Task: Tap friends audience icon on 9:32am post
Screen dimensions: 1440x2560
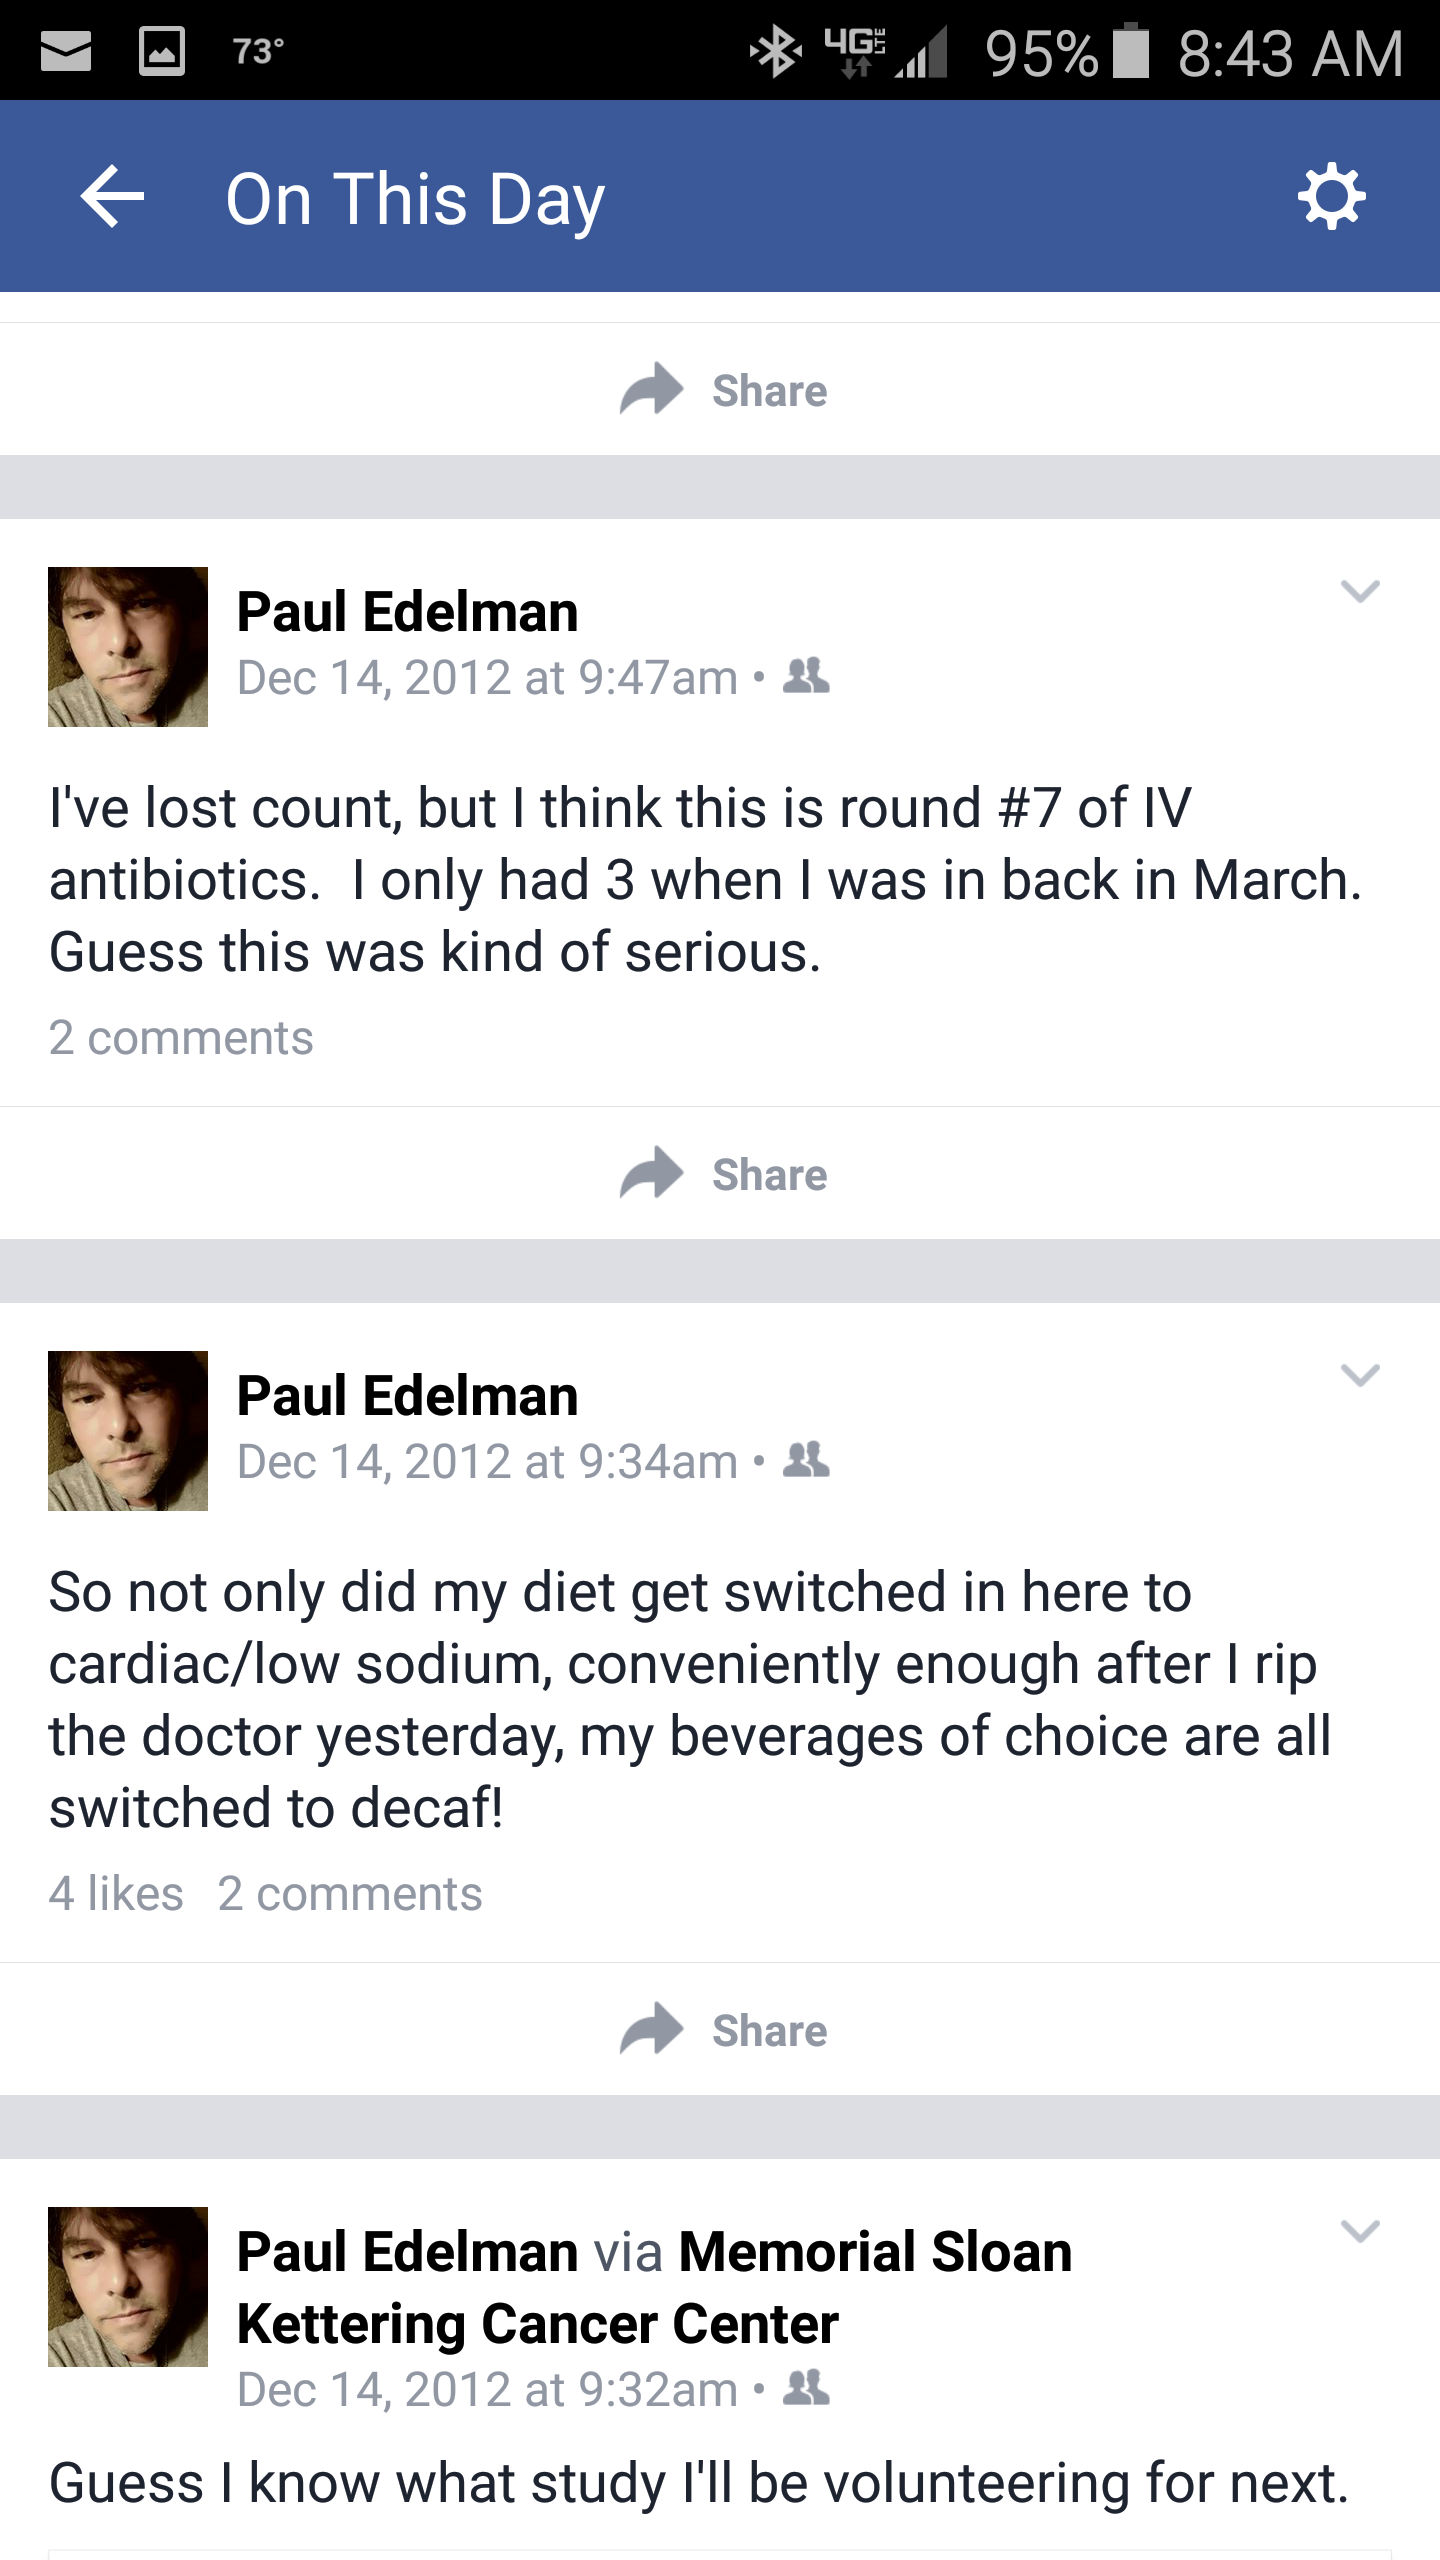Action: tap(806, 2389)
